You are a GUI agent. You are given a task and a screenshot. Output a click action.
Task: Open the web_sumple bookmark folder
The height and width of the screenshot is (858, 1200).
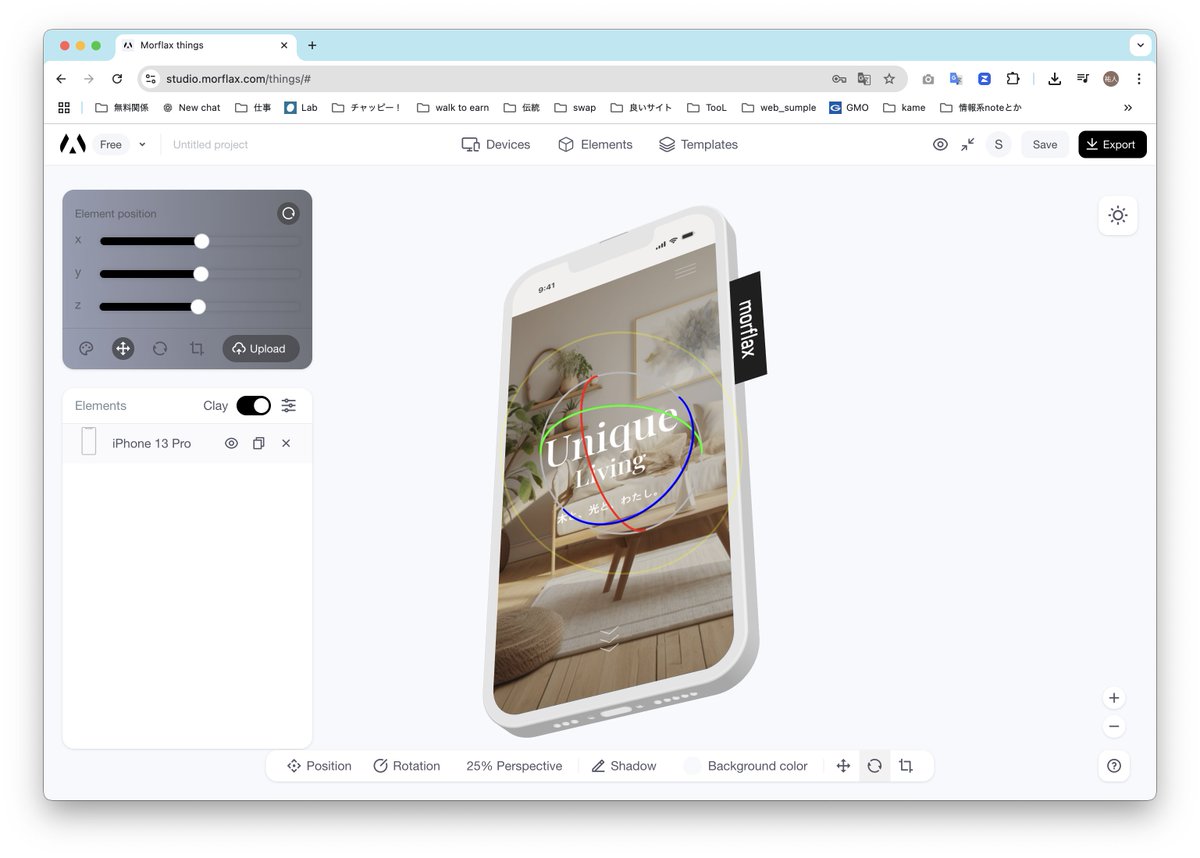pos(779,108)
